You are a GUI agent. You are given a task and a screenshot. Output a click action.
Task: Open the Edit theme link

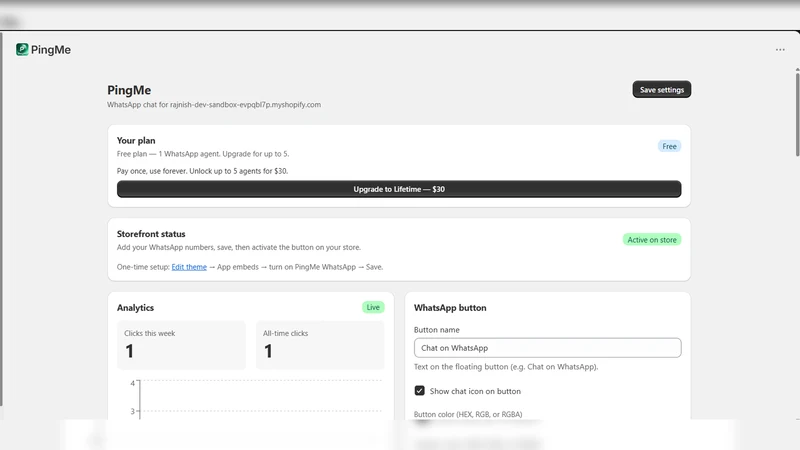coord(189,267)
